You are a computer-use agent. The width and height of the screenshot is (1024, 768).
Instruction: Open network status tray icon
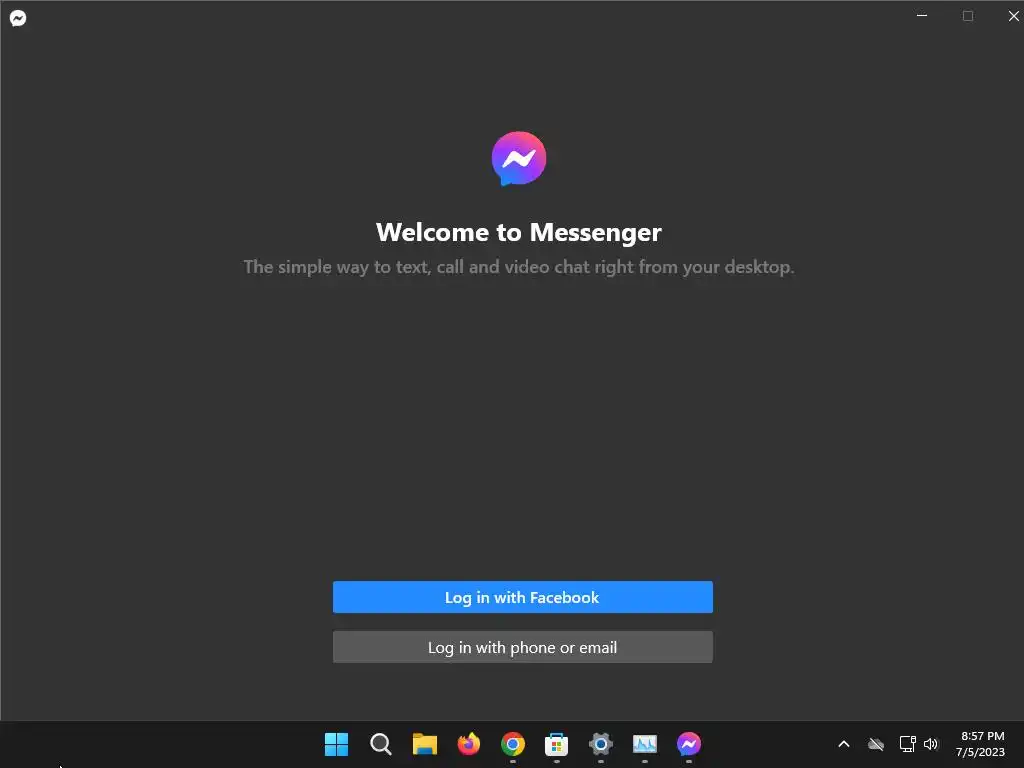(907, 744)
